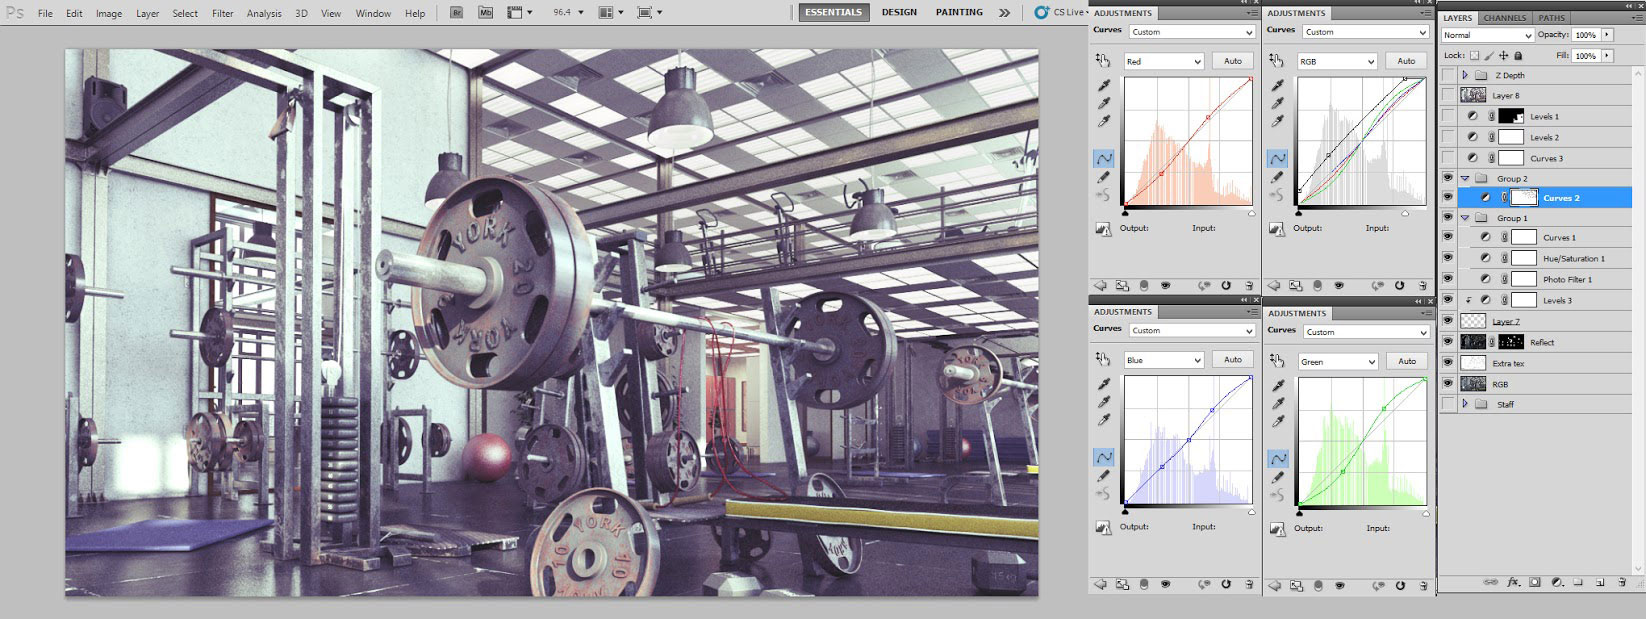
Task: Switch to the Channels tab
Action: (x=1504, y=18)
